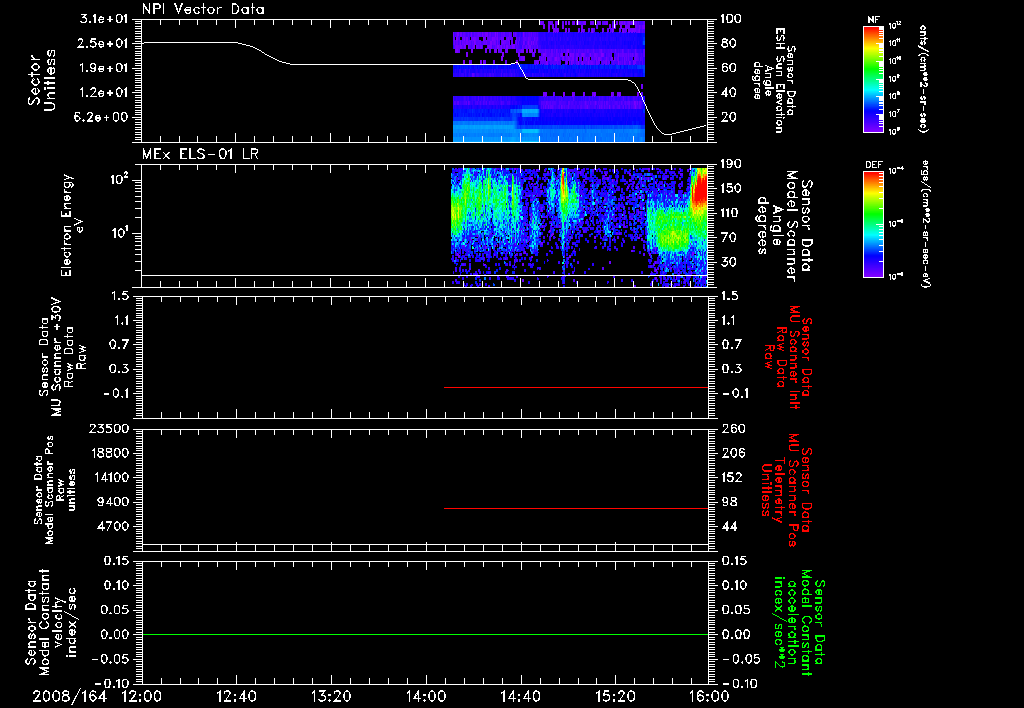
Task: Click the NF color scale bar
Action: (x=873, y=79)
